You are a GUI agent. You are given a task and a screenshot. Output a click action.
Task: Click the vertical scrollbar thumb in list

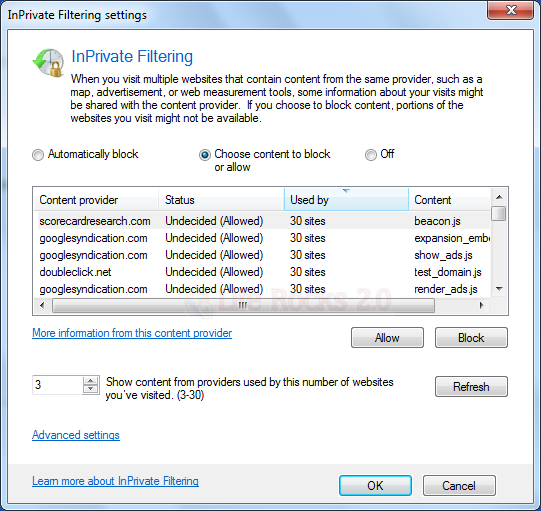(x=499, y=213)
